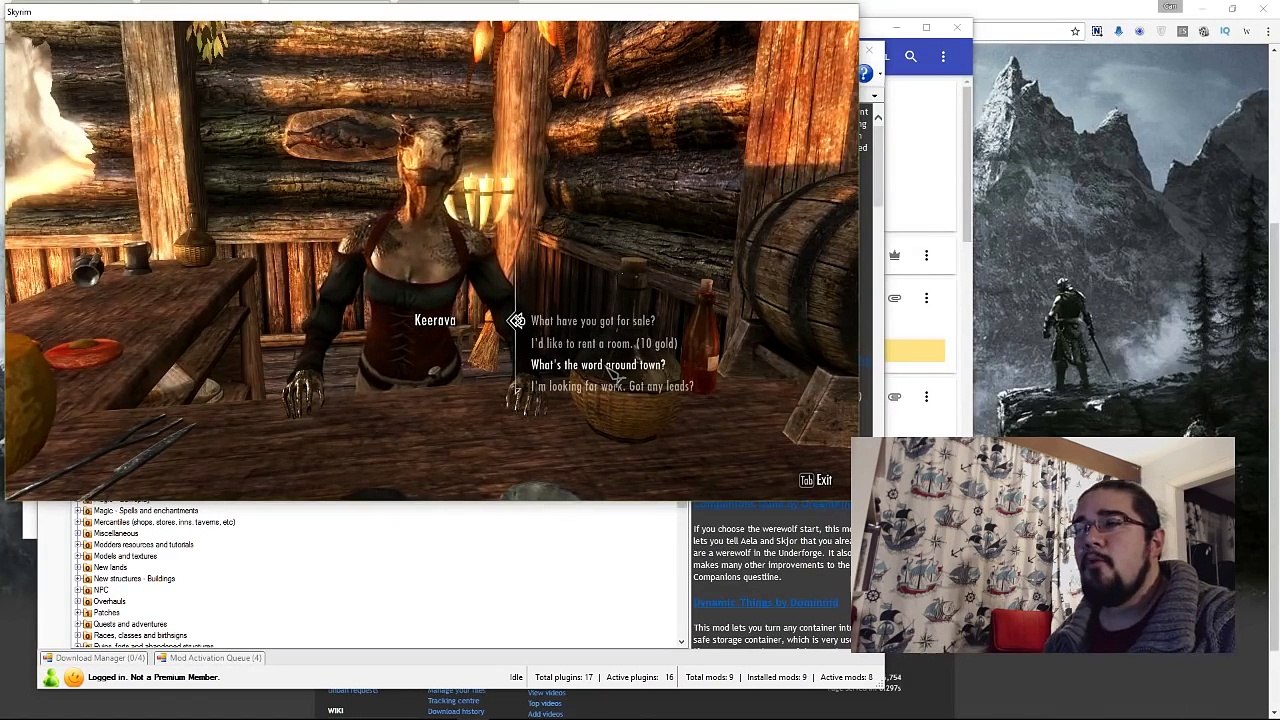Switch to Mod Activation Queue tab

click(209, 658)
